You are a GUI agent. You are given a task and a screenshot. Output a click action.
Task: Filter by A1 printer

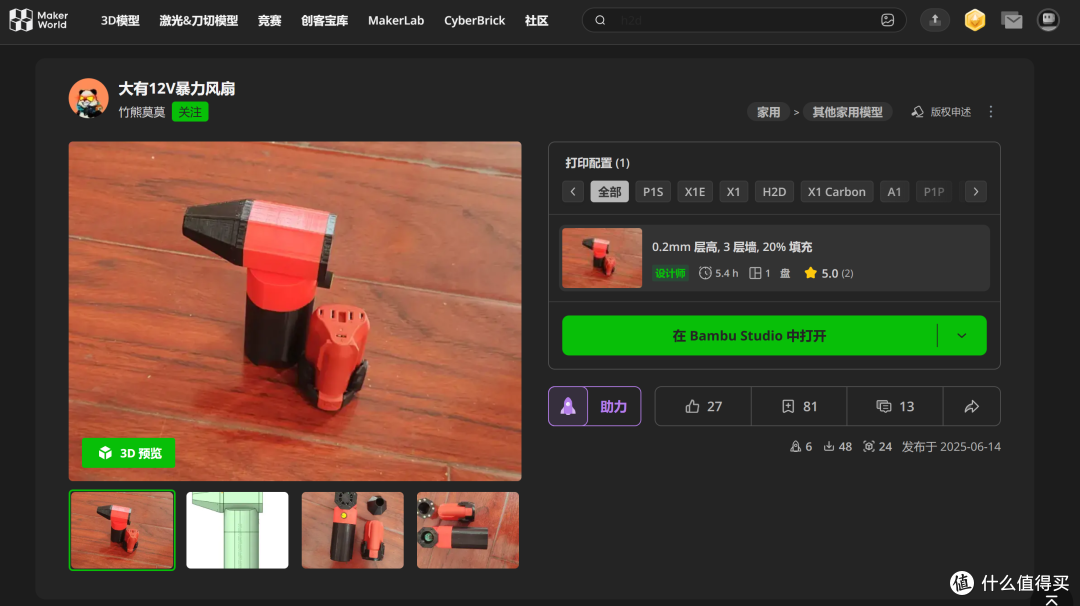[x=894, y=191]
